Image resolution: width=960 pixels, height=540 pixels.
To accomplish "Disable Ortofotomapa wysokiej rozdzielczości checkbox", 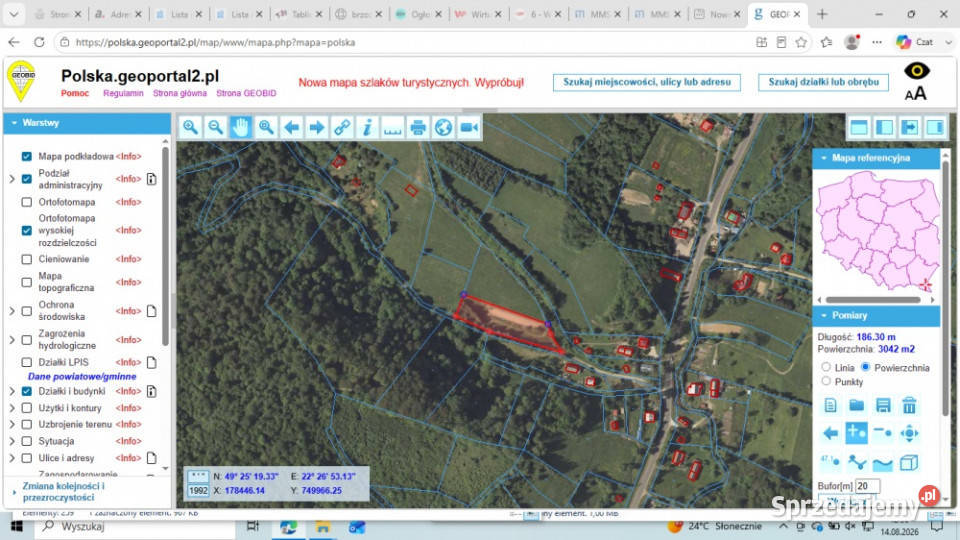I will pyautogui.click(x=26, y=230).
